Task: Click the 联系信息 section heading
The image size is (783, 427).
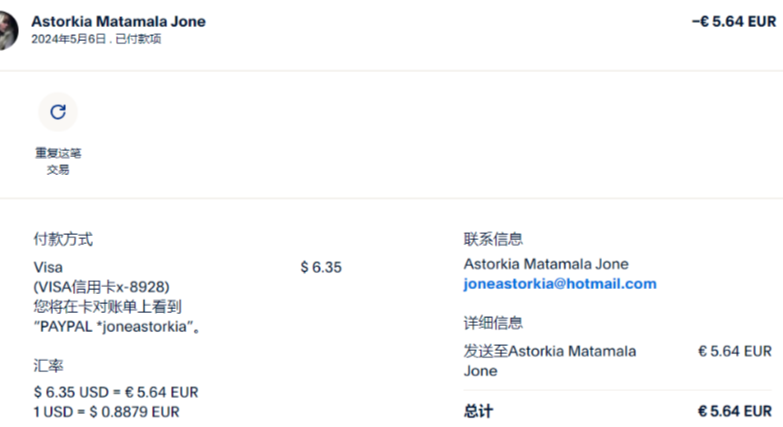Action: [x=493, y=239]
